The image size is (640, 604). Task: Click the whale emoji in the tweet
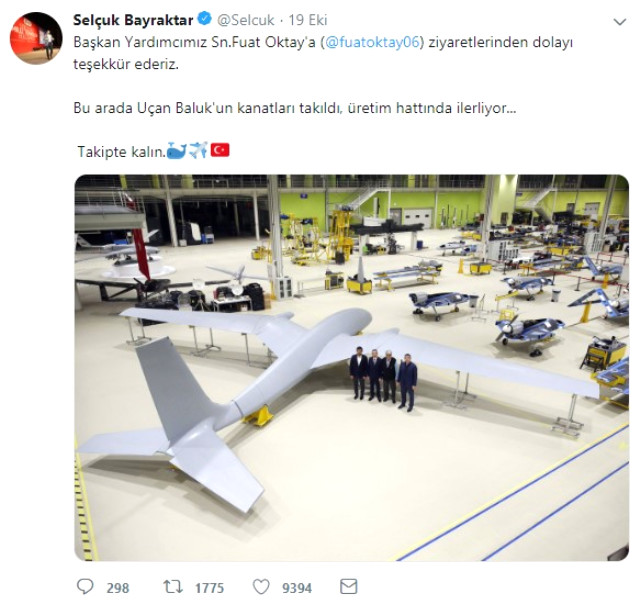click(177, 151)
